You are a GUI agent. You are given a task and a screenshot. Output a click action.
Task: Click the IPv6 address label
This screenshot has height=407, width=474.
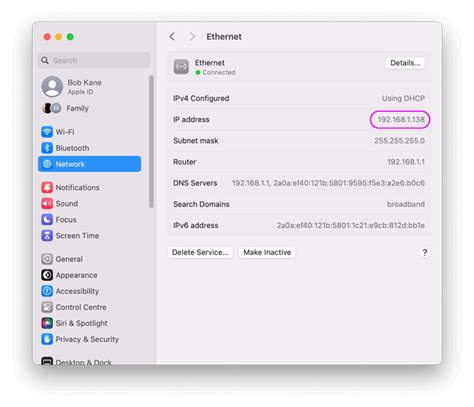click(196, 225)
